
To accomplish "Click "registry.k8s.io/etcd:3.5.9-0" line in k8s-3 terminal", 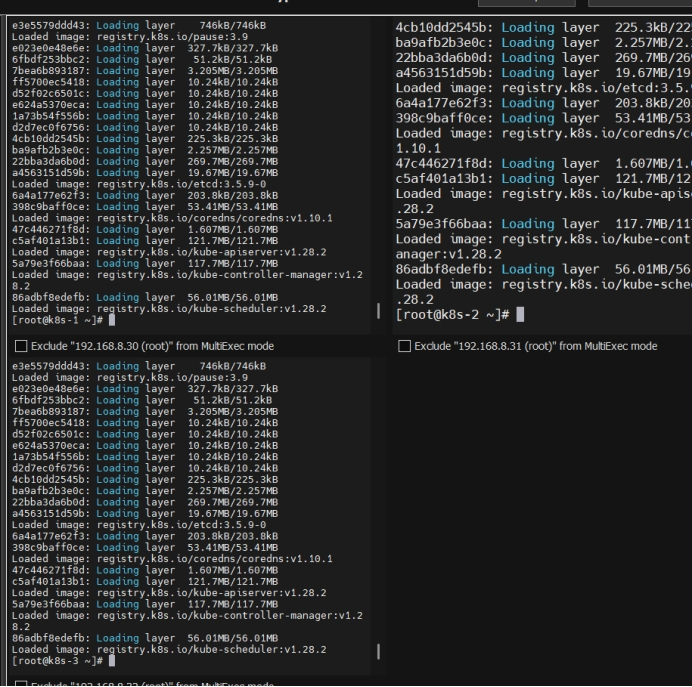I will pyautogui.click(x=139, y=525).
